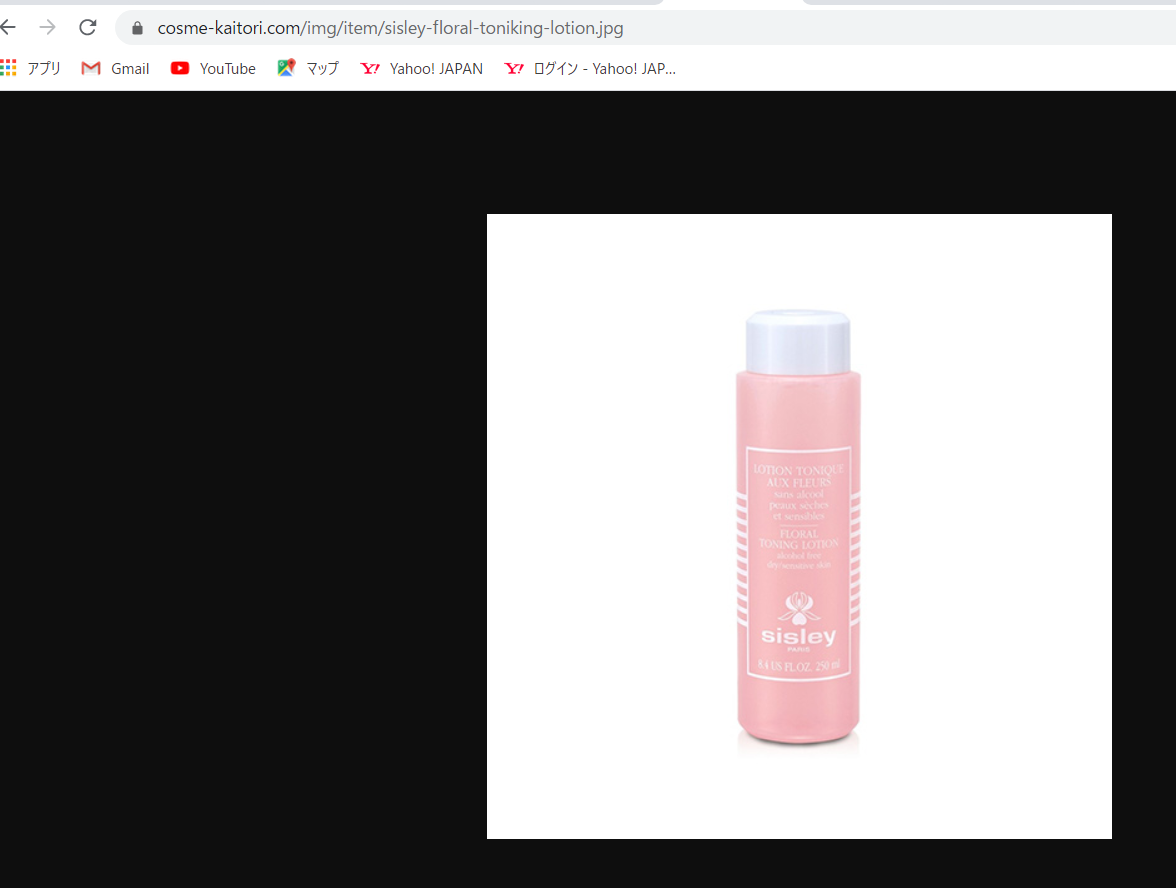1176x888 pixels.
Task: Click the black area left of image
Action: click(240, 500)
